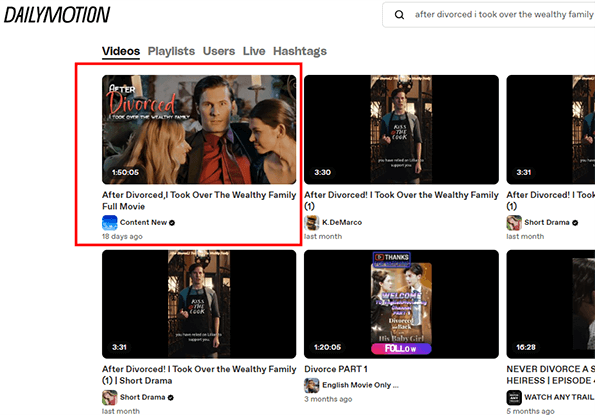Click the Content New channel avatar
The height and width of the screenshot is (415, 595).
(110, 223)
